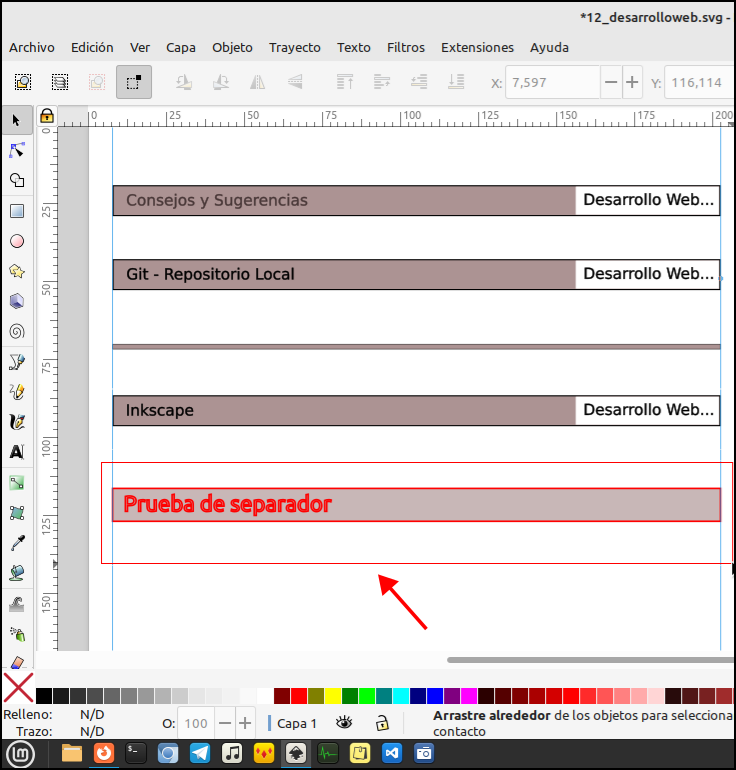The image size is (736, 770).
Task: Open the Capa menu
Action: 181,48
